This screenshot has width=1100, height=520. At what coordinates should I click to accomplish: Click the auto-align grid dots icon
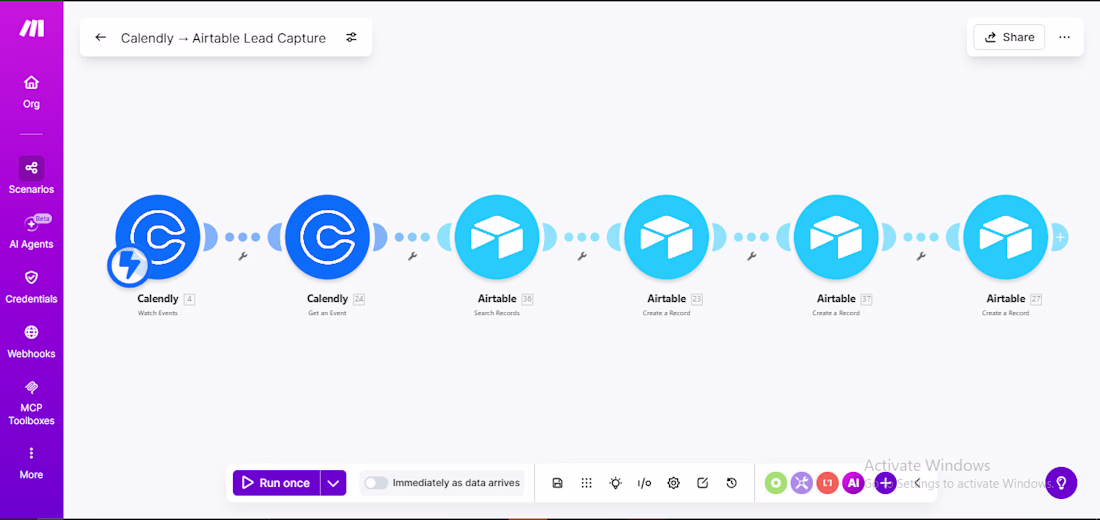[586, 483]
